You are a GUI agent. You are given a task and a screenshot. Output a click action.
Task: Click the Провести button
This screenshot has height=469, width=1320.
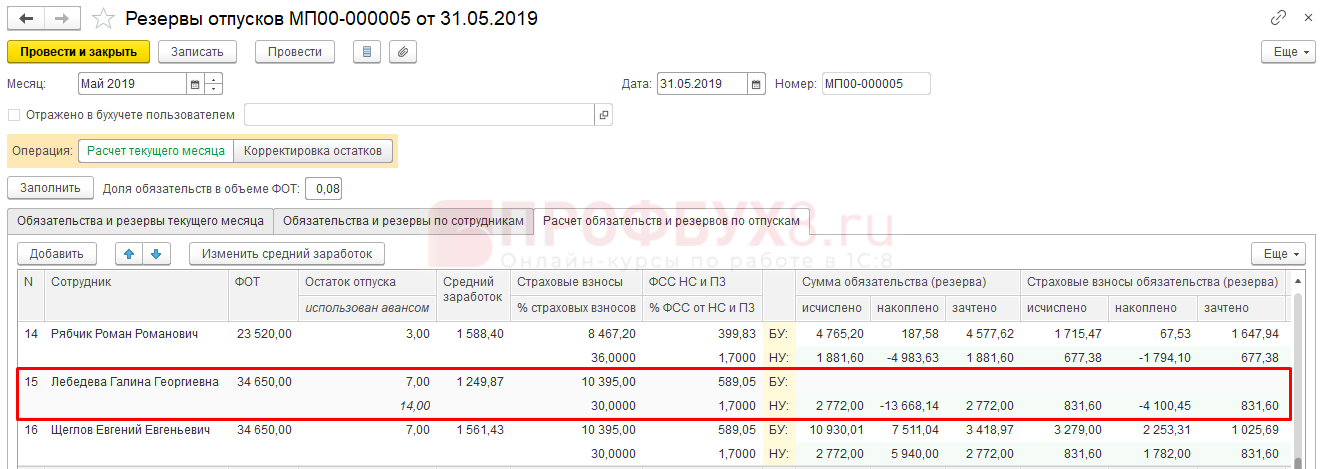pos(295,52)
